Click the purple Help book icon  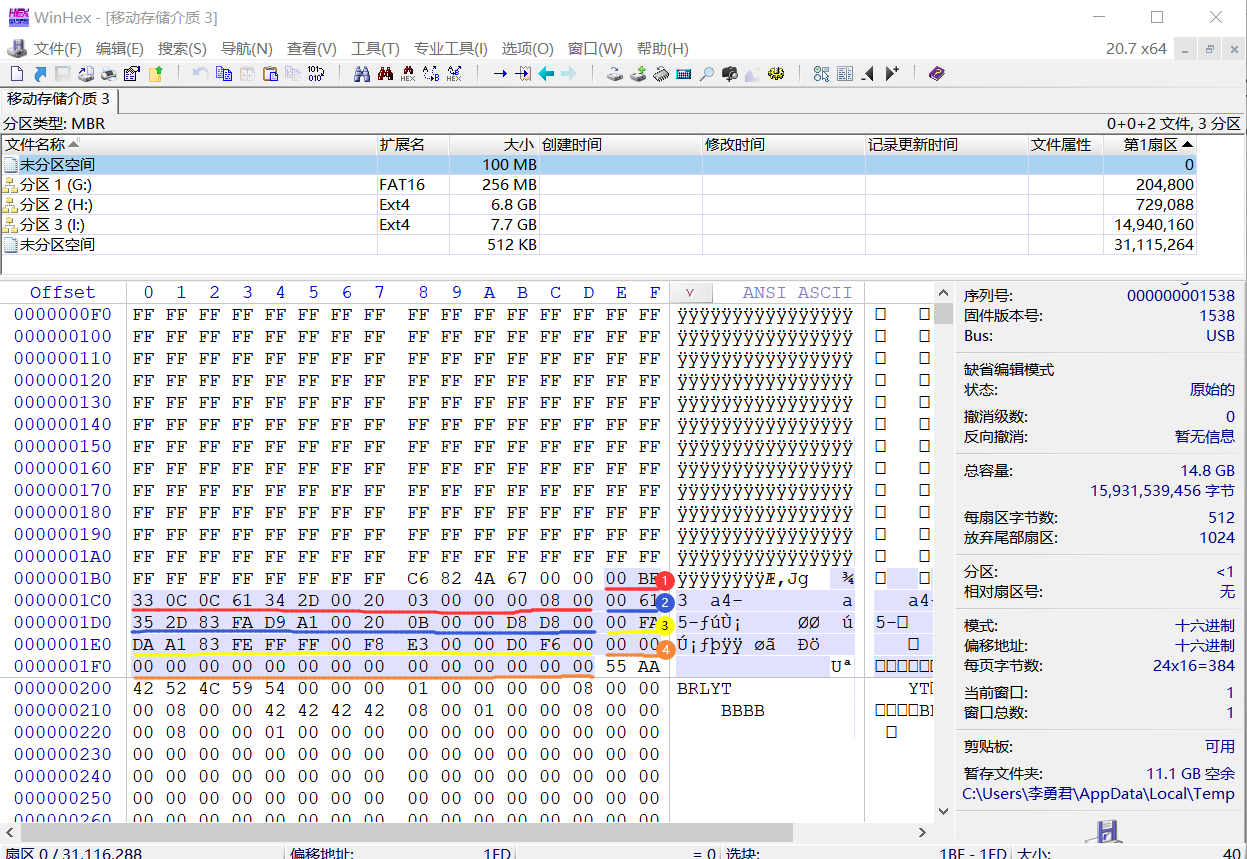coord(936,74)
